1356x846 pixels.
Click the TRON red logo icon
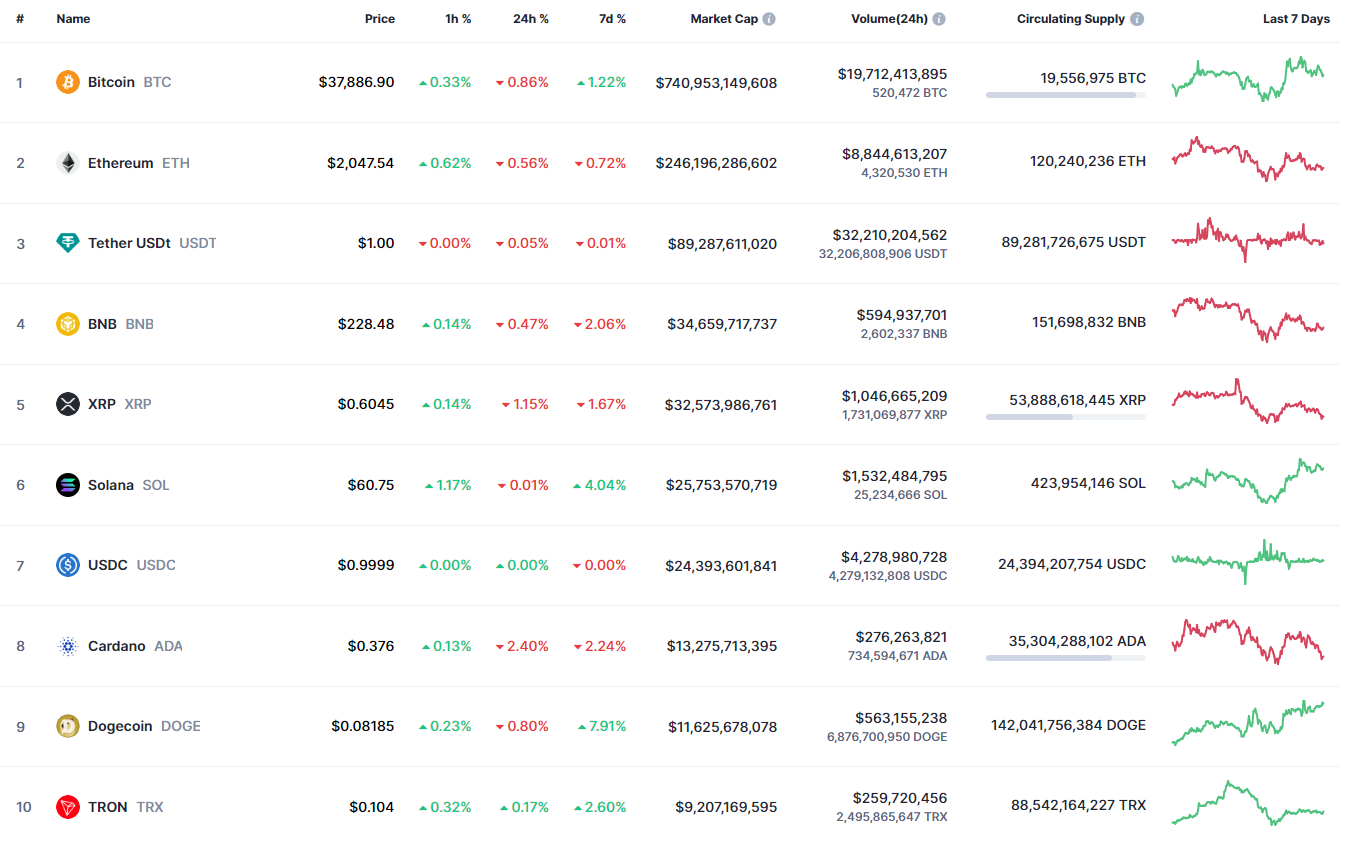click(68, 807)
